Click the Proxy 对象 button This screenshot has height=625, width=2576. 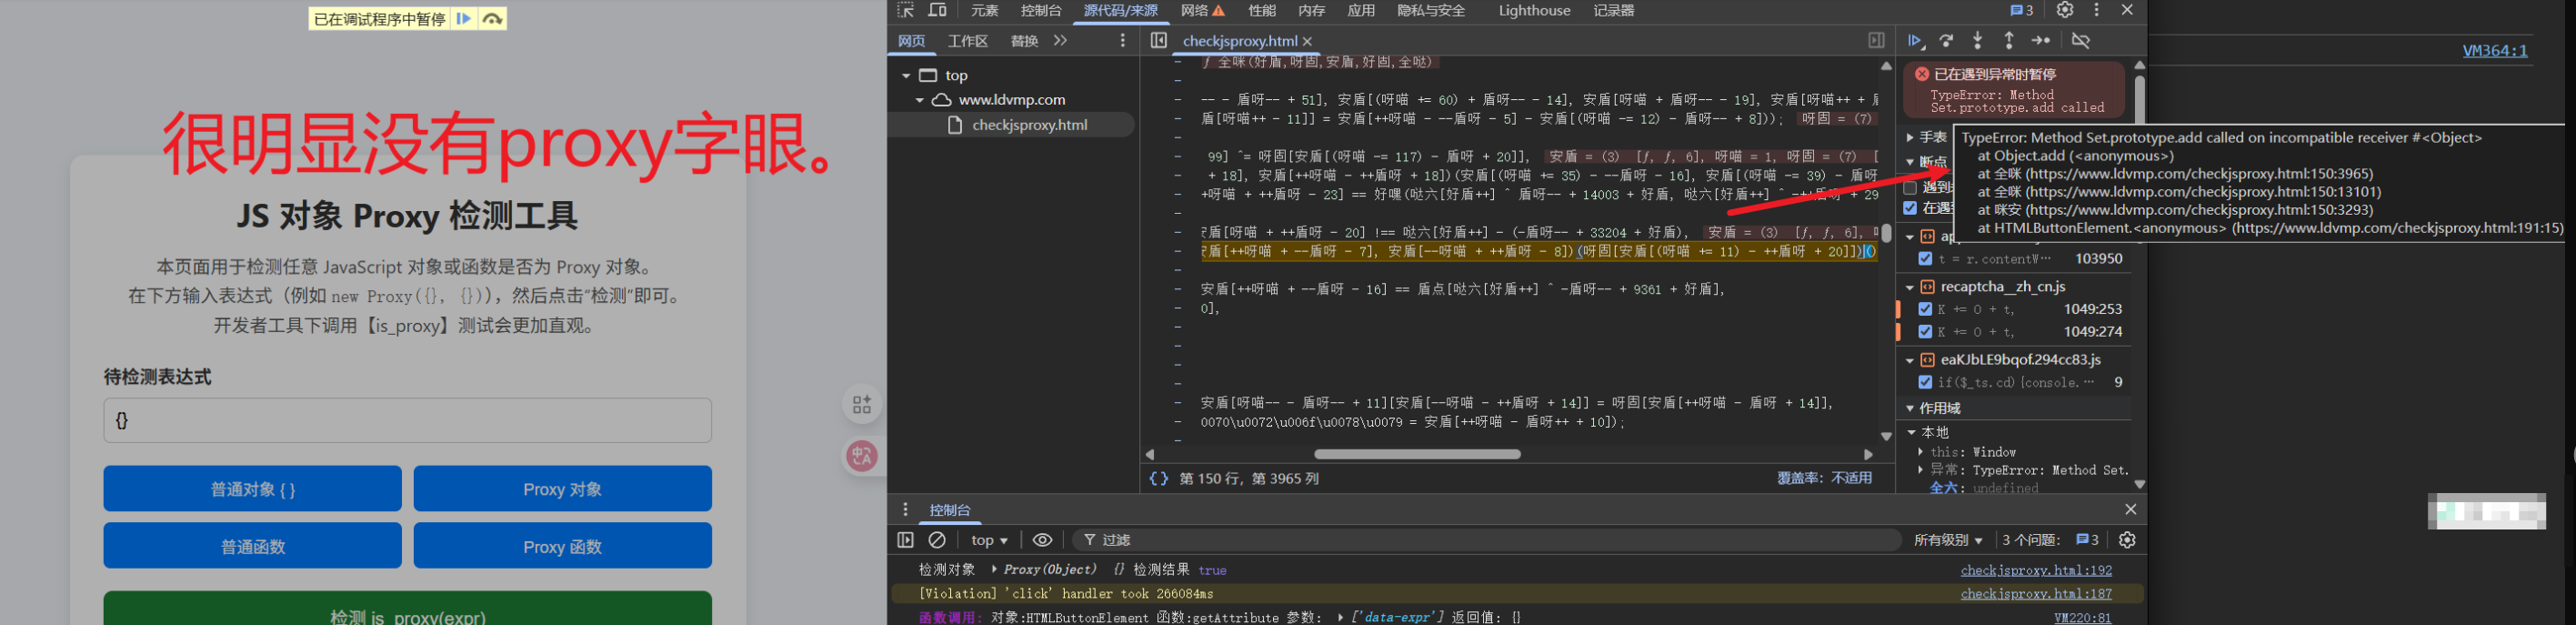[562, 489]
